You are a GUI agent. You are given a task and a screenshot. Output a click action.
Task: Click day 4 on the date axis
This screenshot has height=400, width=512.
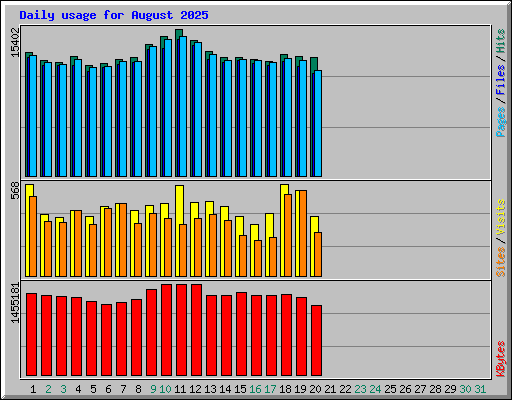[x=78, y=389]
